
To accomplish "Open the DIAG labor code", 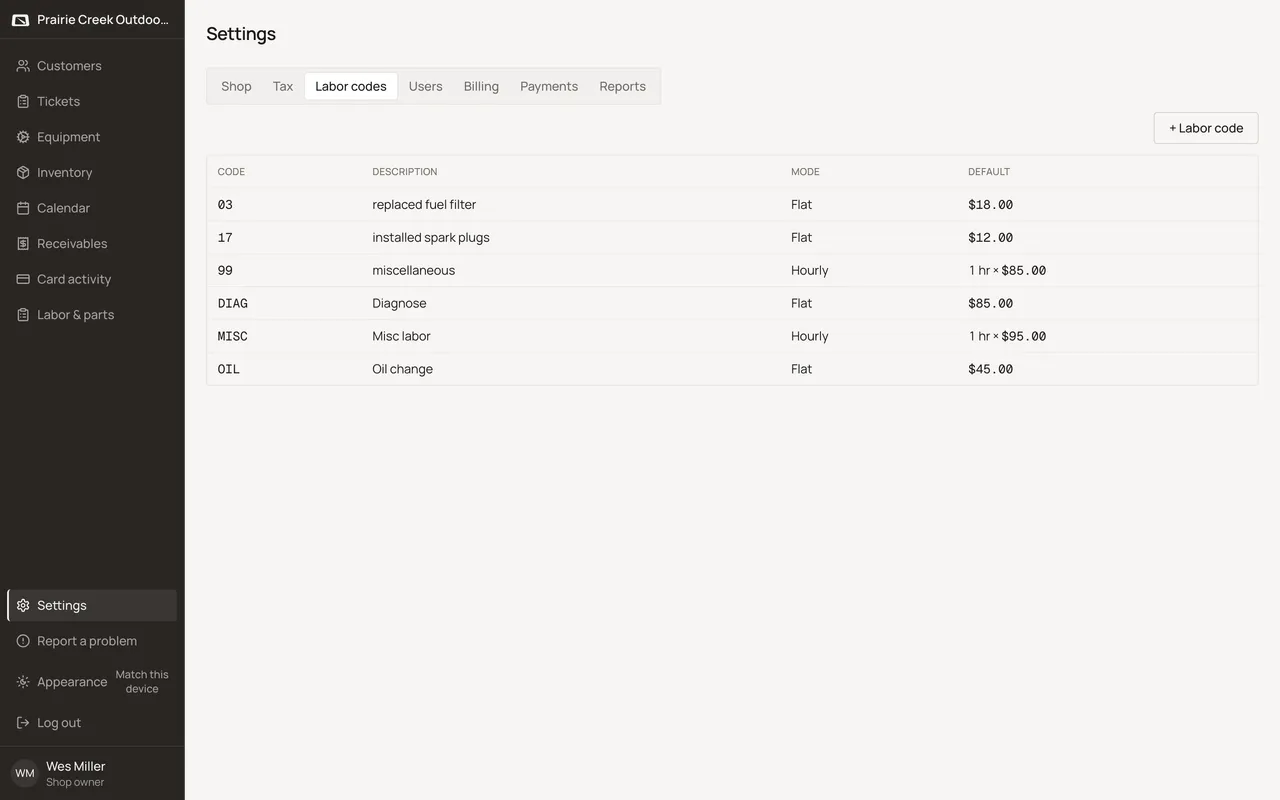I will point(732,303).
